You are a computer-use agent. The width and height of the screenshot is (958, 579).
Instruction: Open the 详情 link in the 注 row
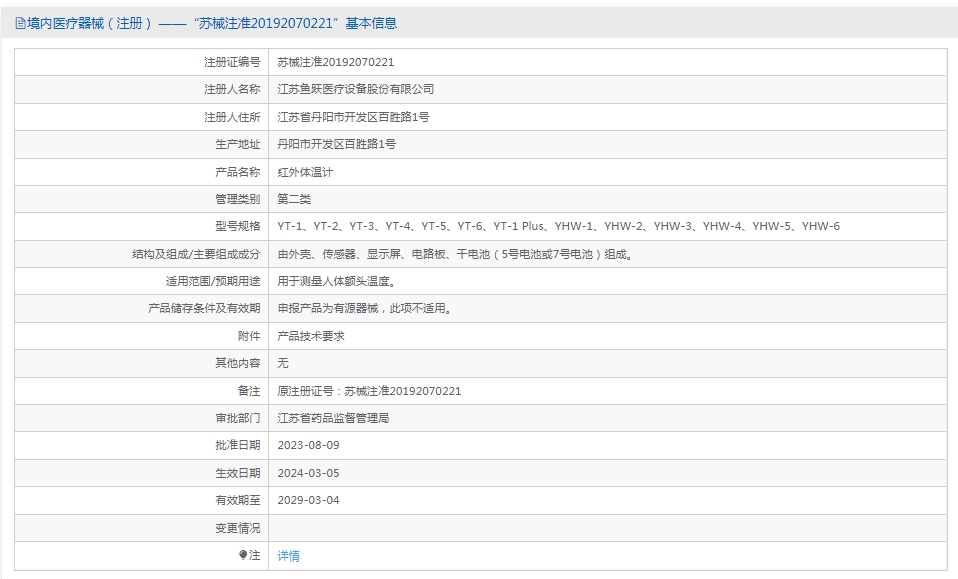pos(288,556)
